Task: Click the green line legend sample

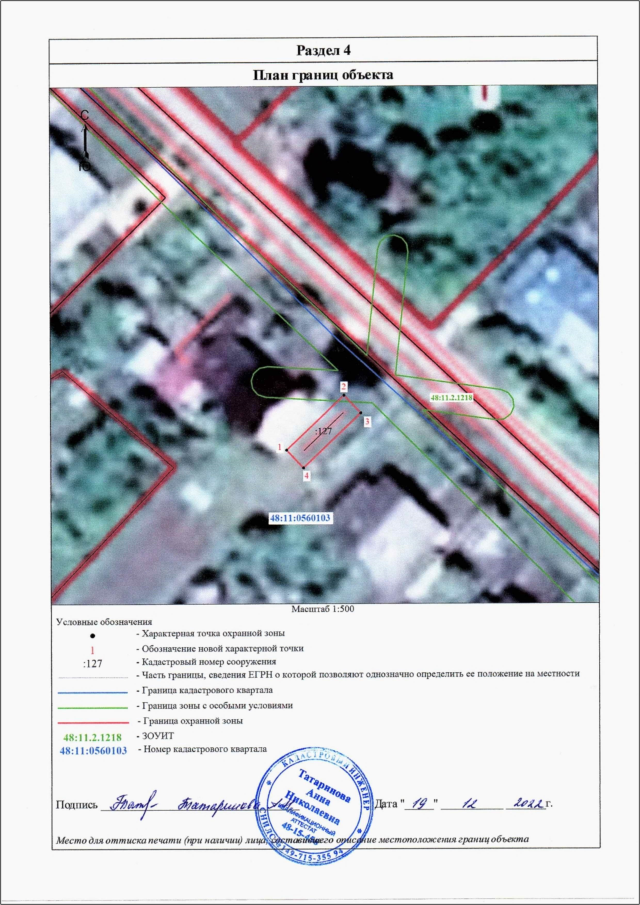Action: 93,707
